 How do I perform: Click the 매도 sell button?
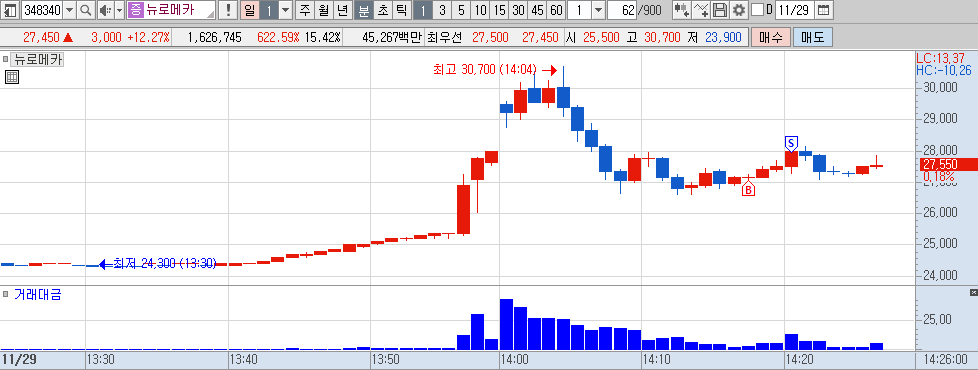[813, 37]
